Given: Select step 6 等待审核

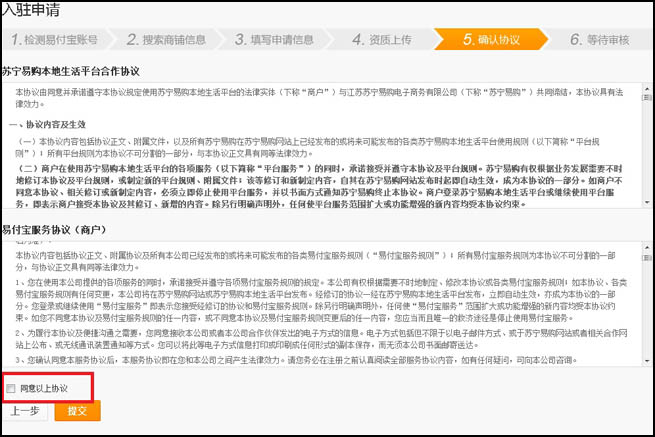Looking at the screenshot, I should pyautogui.click(x=599, y=40).
